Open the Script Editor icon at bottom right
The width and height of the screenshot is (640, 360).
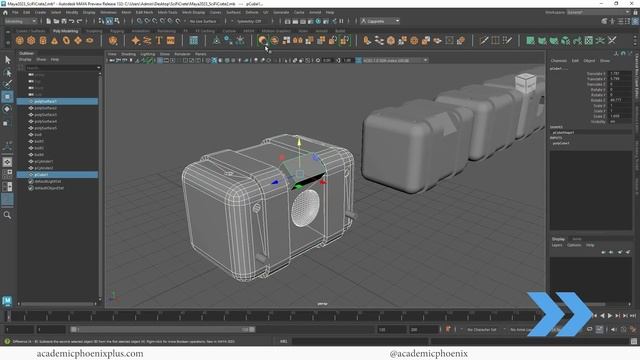click(x=633, y=341)
